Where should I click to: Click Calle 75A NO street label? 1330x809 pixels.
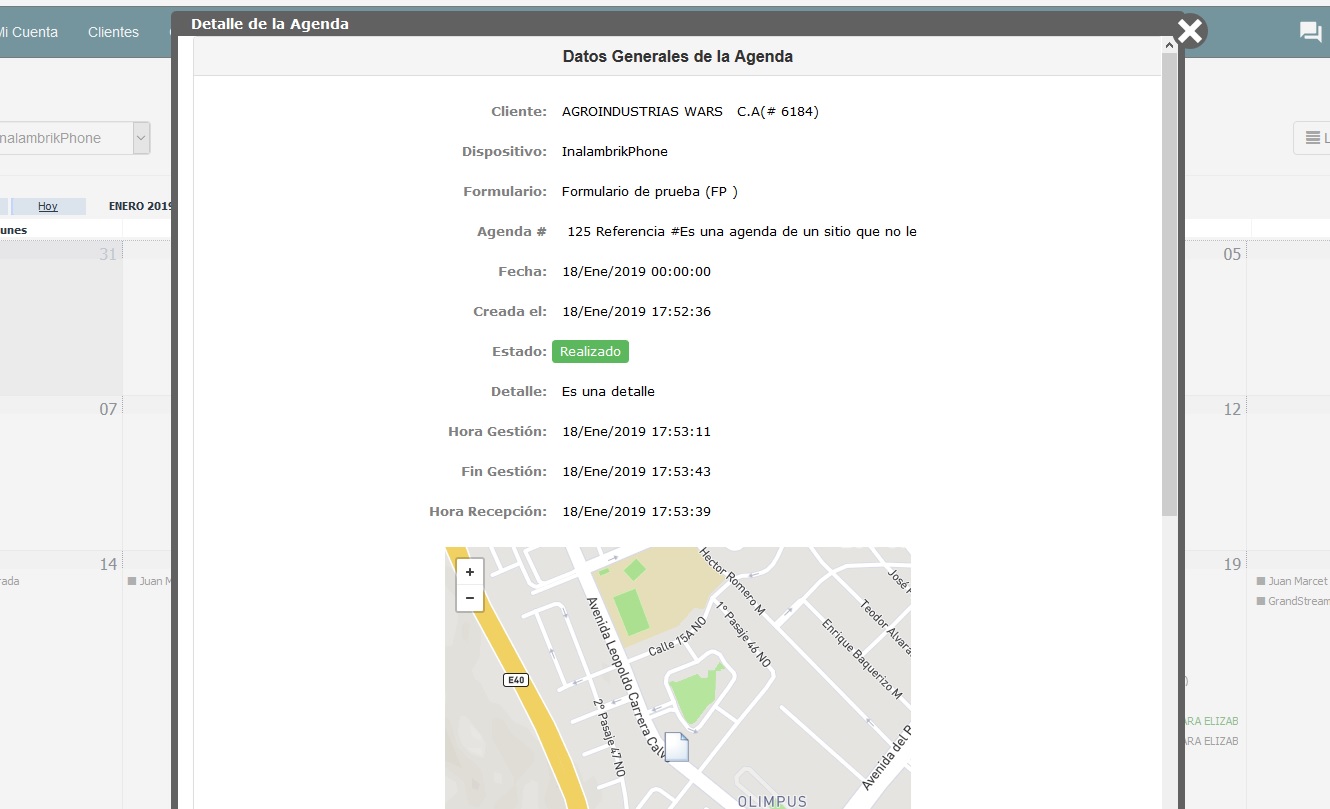[x=677, y=636]
